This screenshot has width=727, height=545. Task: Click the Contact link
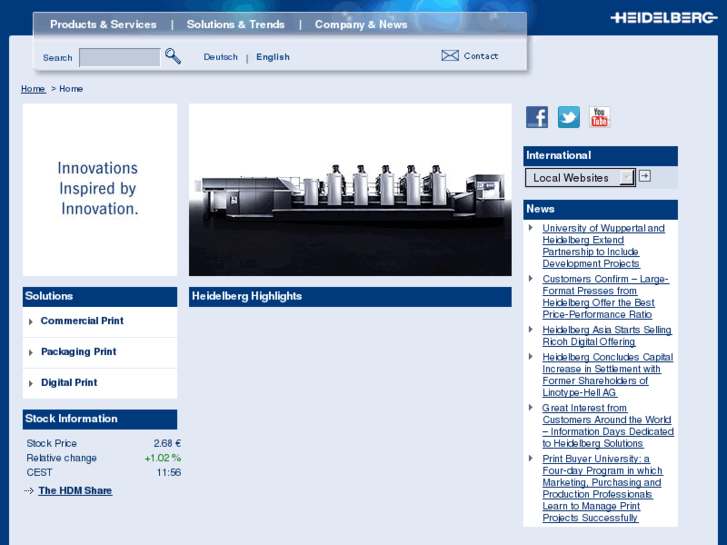click(481, 56)
